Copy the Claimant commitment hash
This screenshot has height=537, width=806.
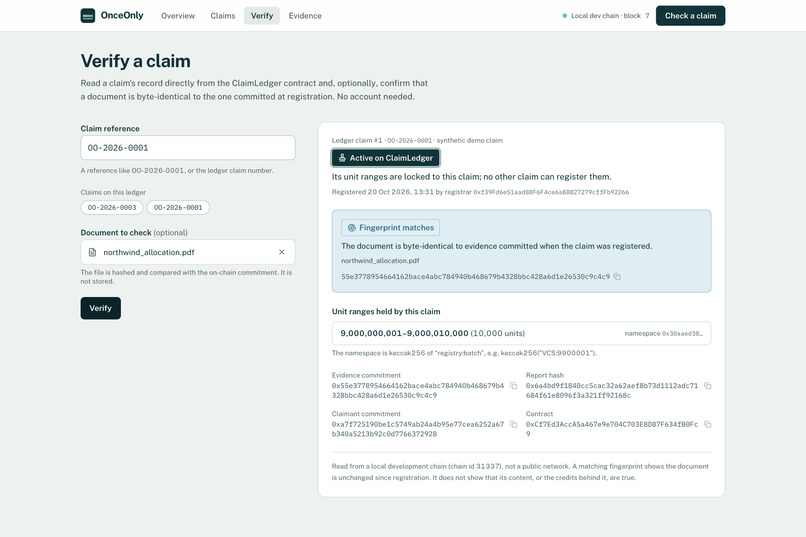[x=513, y=424]
